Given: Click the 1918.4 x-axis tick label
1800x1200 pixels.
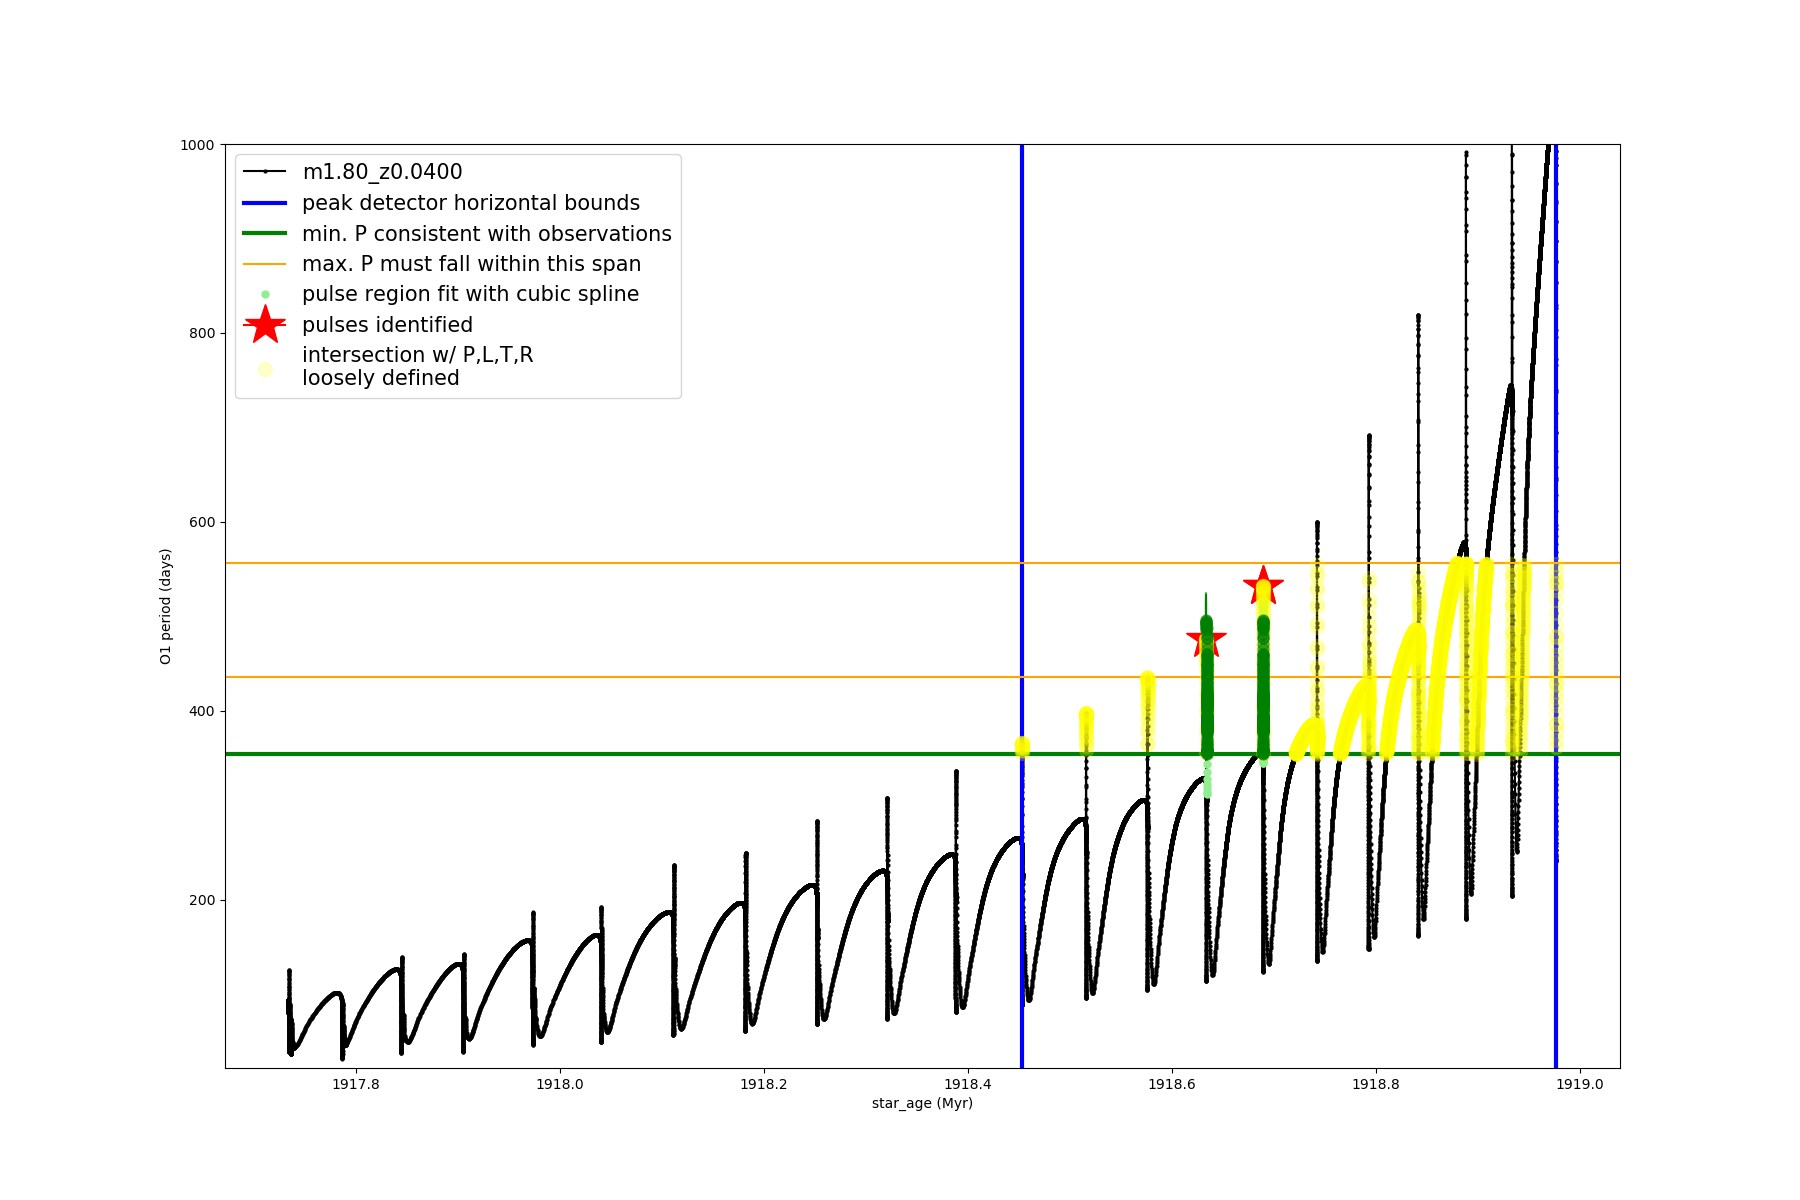Looking at the screenshot, I should tap(968, 1084).
